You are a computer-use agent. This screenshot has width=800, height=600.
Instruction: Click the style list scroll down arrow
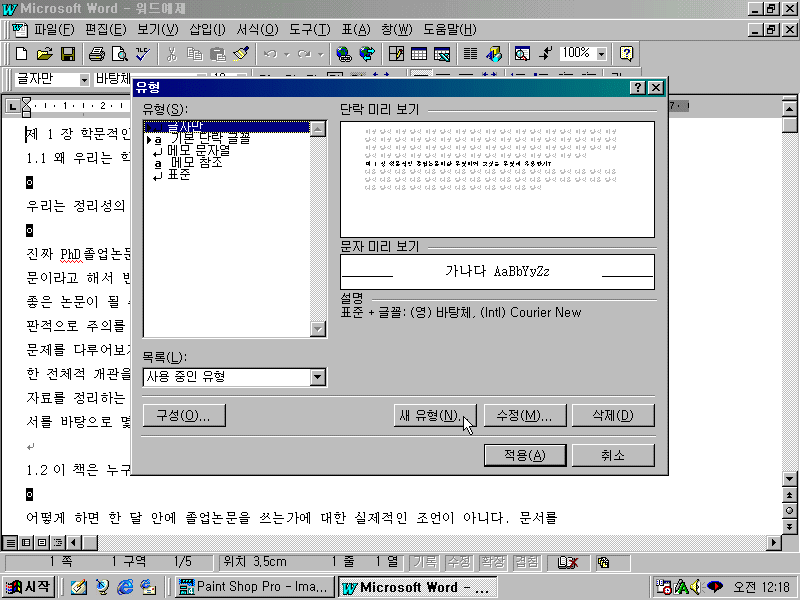(x=318, y=329)
